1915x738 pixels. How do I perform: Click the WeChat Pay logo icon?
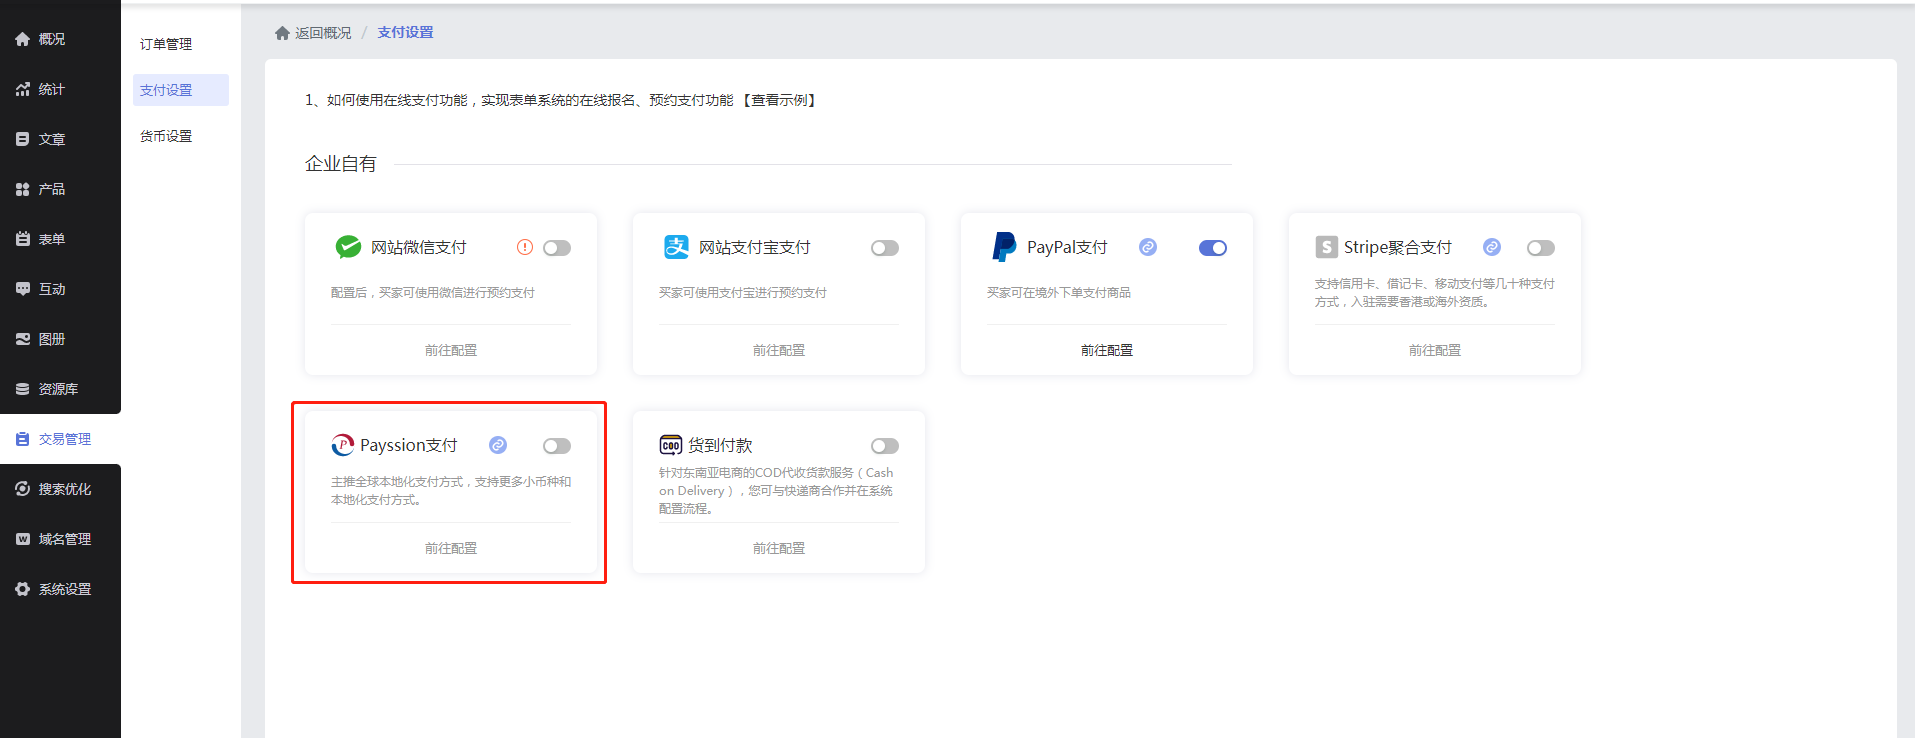pyautogui.click(x=348, y=247)
